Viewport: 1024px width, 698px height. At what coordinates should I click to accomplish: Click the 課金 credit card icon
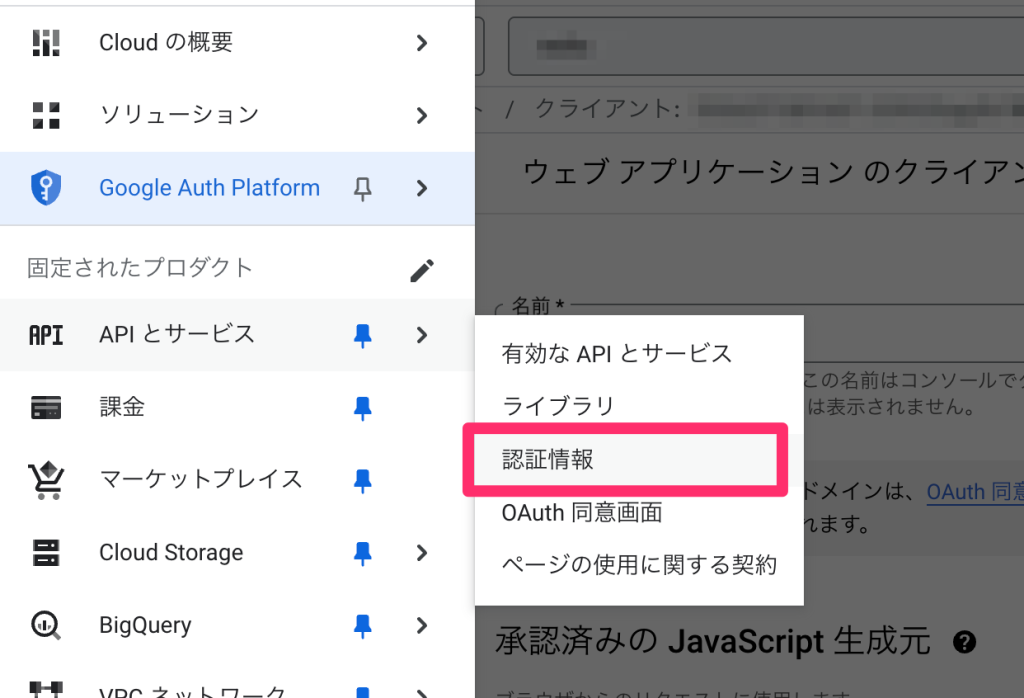click(x=46, y=407)
